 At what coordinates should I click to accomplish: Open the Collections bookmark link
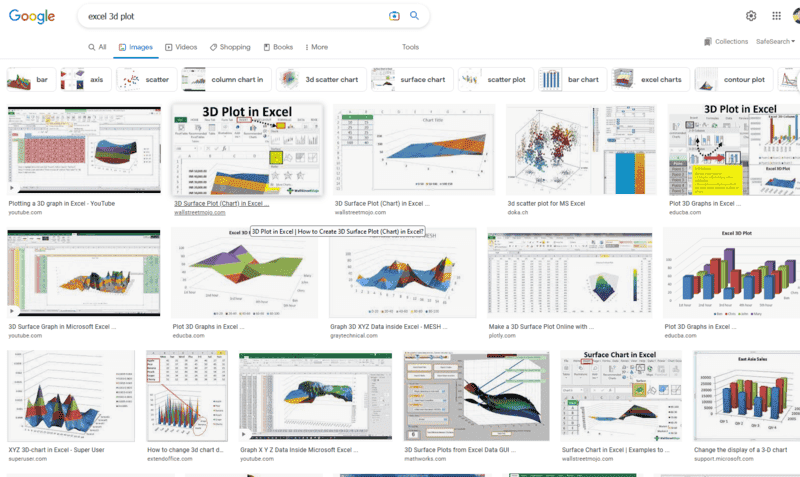[x=726, y=41]
